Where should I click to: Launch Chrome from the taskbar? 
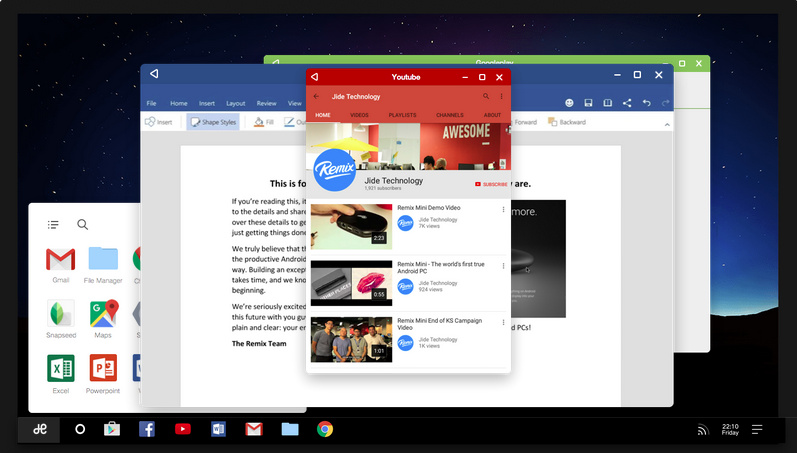[325, 430]
